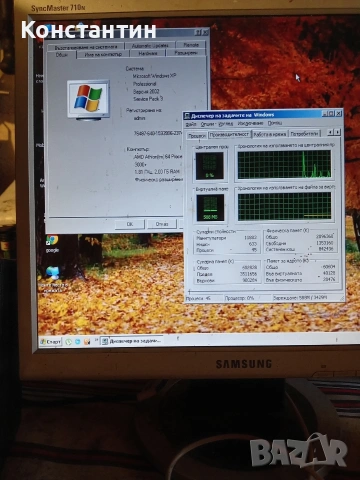Click OK in System Properties dialog
Screen dimensions: 360x480
(130, 224)
